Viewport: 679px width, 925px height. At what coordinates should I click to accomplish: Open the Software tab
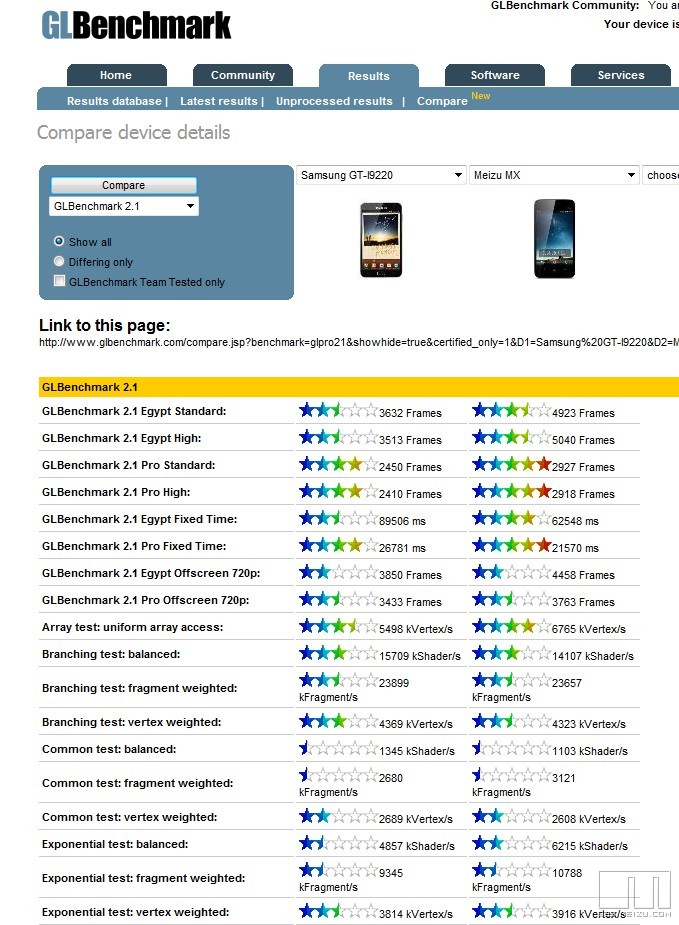tap(495, 75)
